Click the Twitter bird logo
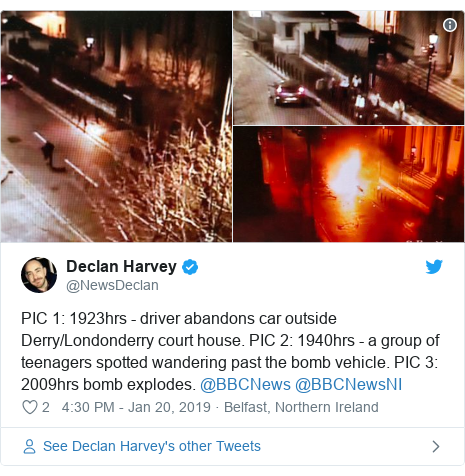Viewport: 465px width, 476px height. coord(434,267)
